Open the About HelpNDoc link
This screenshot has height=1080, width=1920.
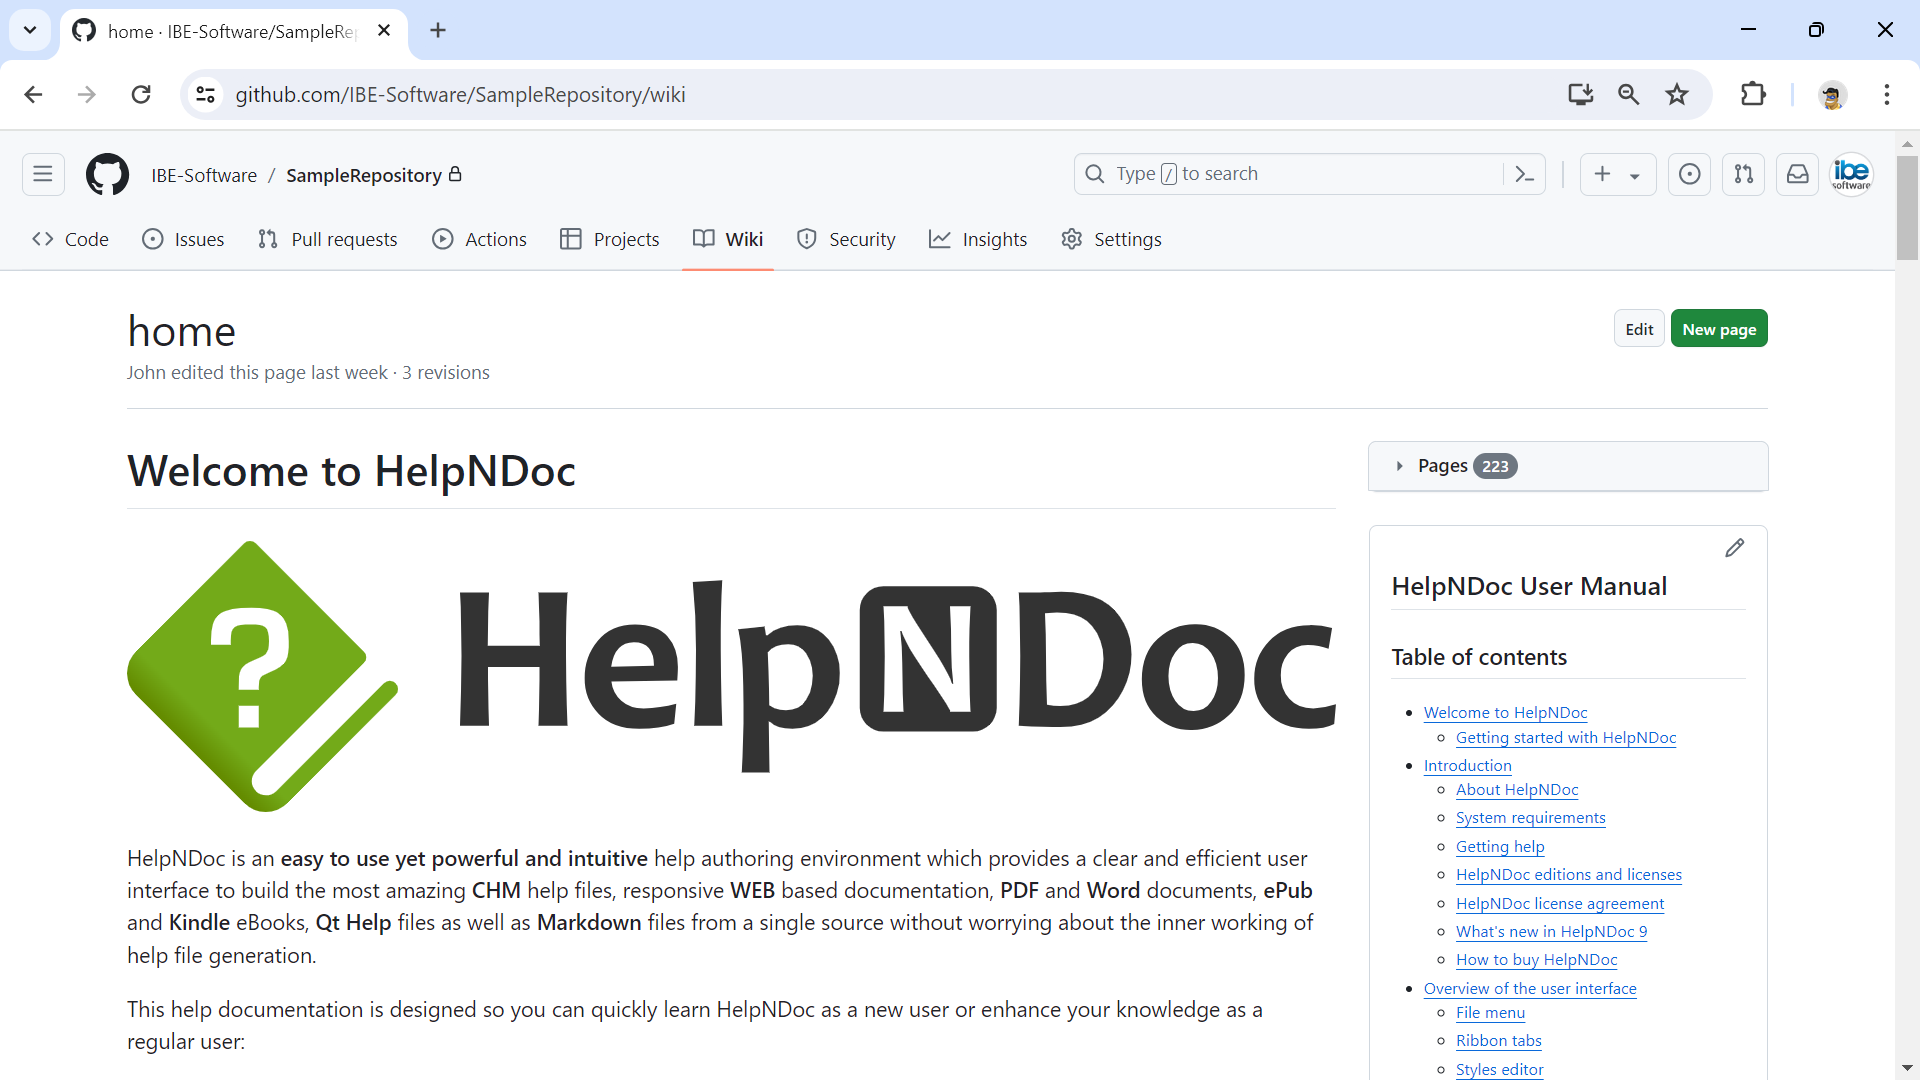pos(1517,789)
